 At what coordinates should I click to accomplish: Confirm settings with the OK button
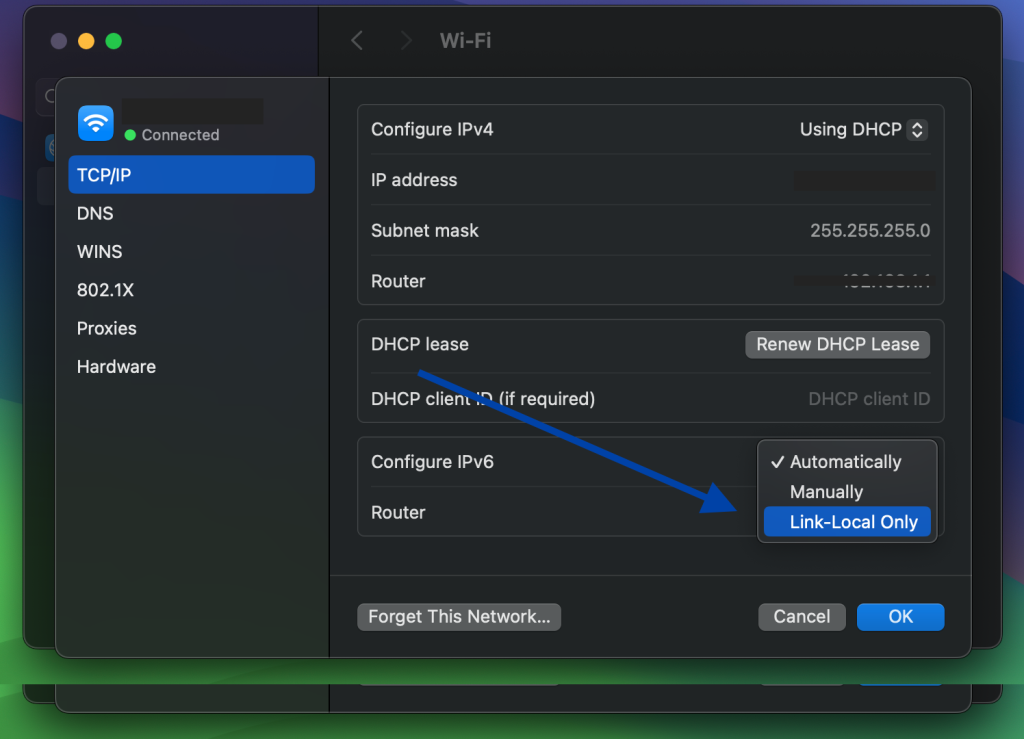click(900, 616)
